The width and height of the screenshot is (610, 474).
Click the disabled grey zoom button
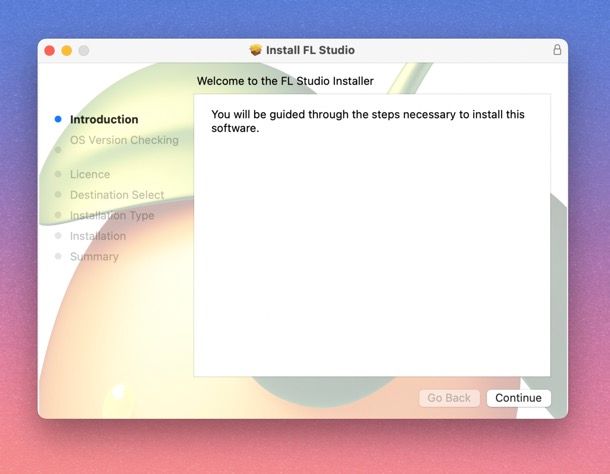(x=84, y=51)
